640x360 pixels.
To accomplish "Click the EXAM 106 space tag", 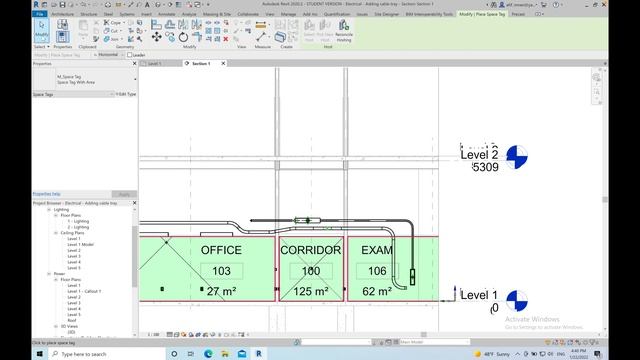I will pos(377,270).
